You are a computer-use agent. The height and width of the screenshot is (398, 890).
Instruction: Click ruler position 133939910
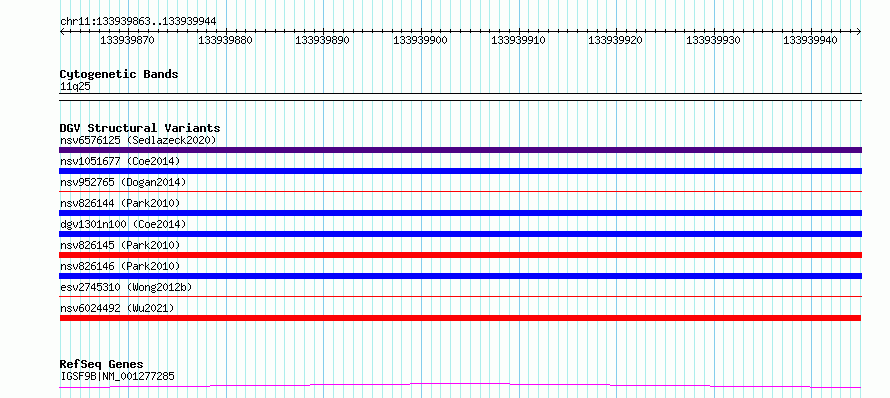(x=518, y=40)
